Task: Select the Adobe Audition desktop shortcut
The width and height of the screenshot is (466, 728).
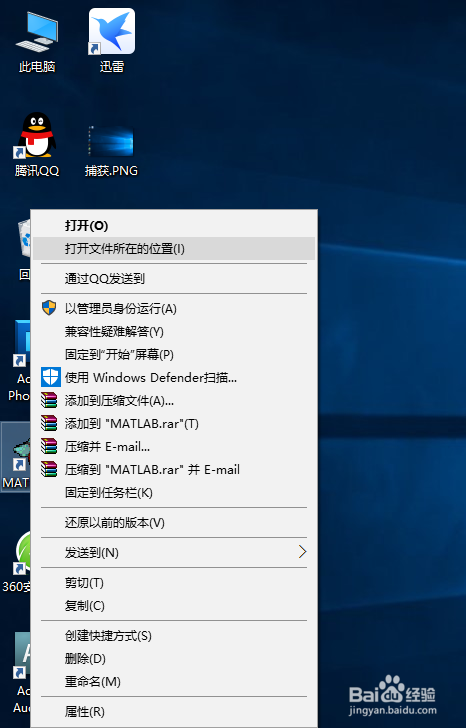Action: [21, 671]
